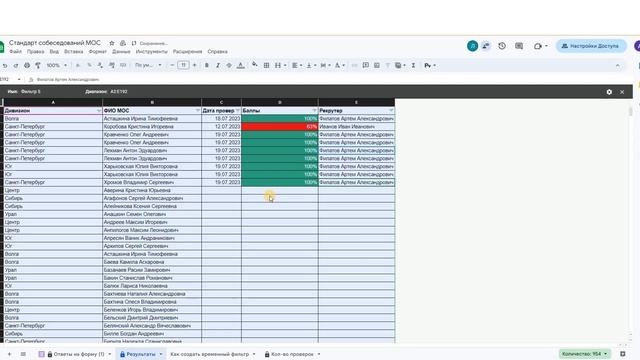The image size is (640, 360).
Task: Insert a link icon
Action: [354, 65]
